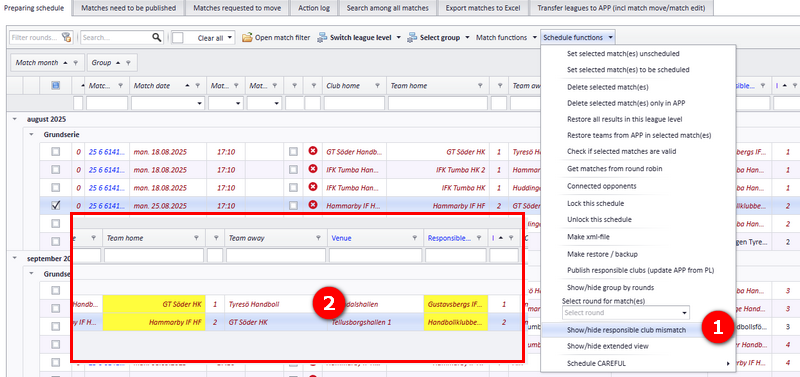
Task: Expand the Select group dropdown arrow
Action: 467,38
